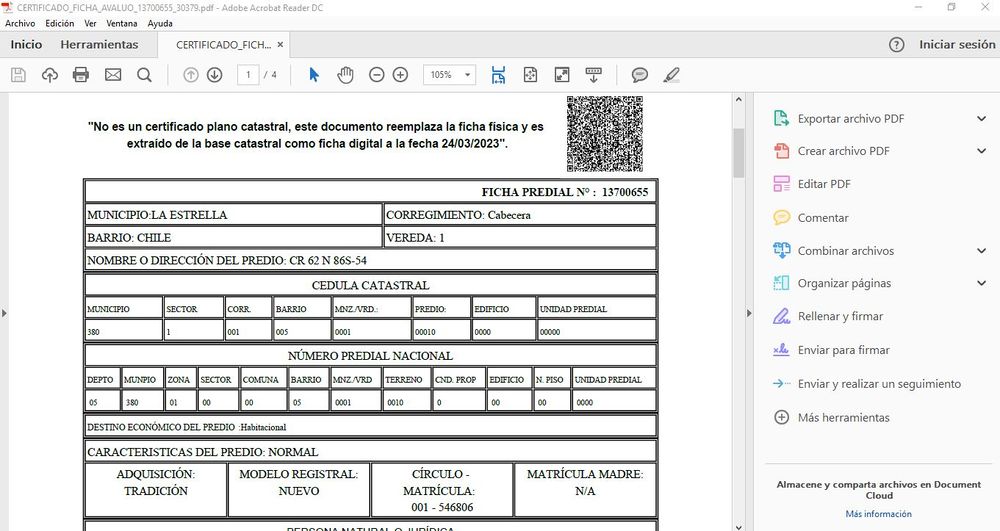Expand Crear archivo PDF chevron

click(982, 151)
